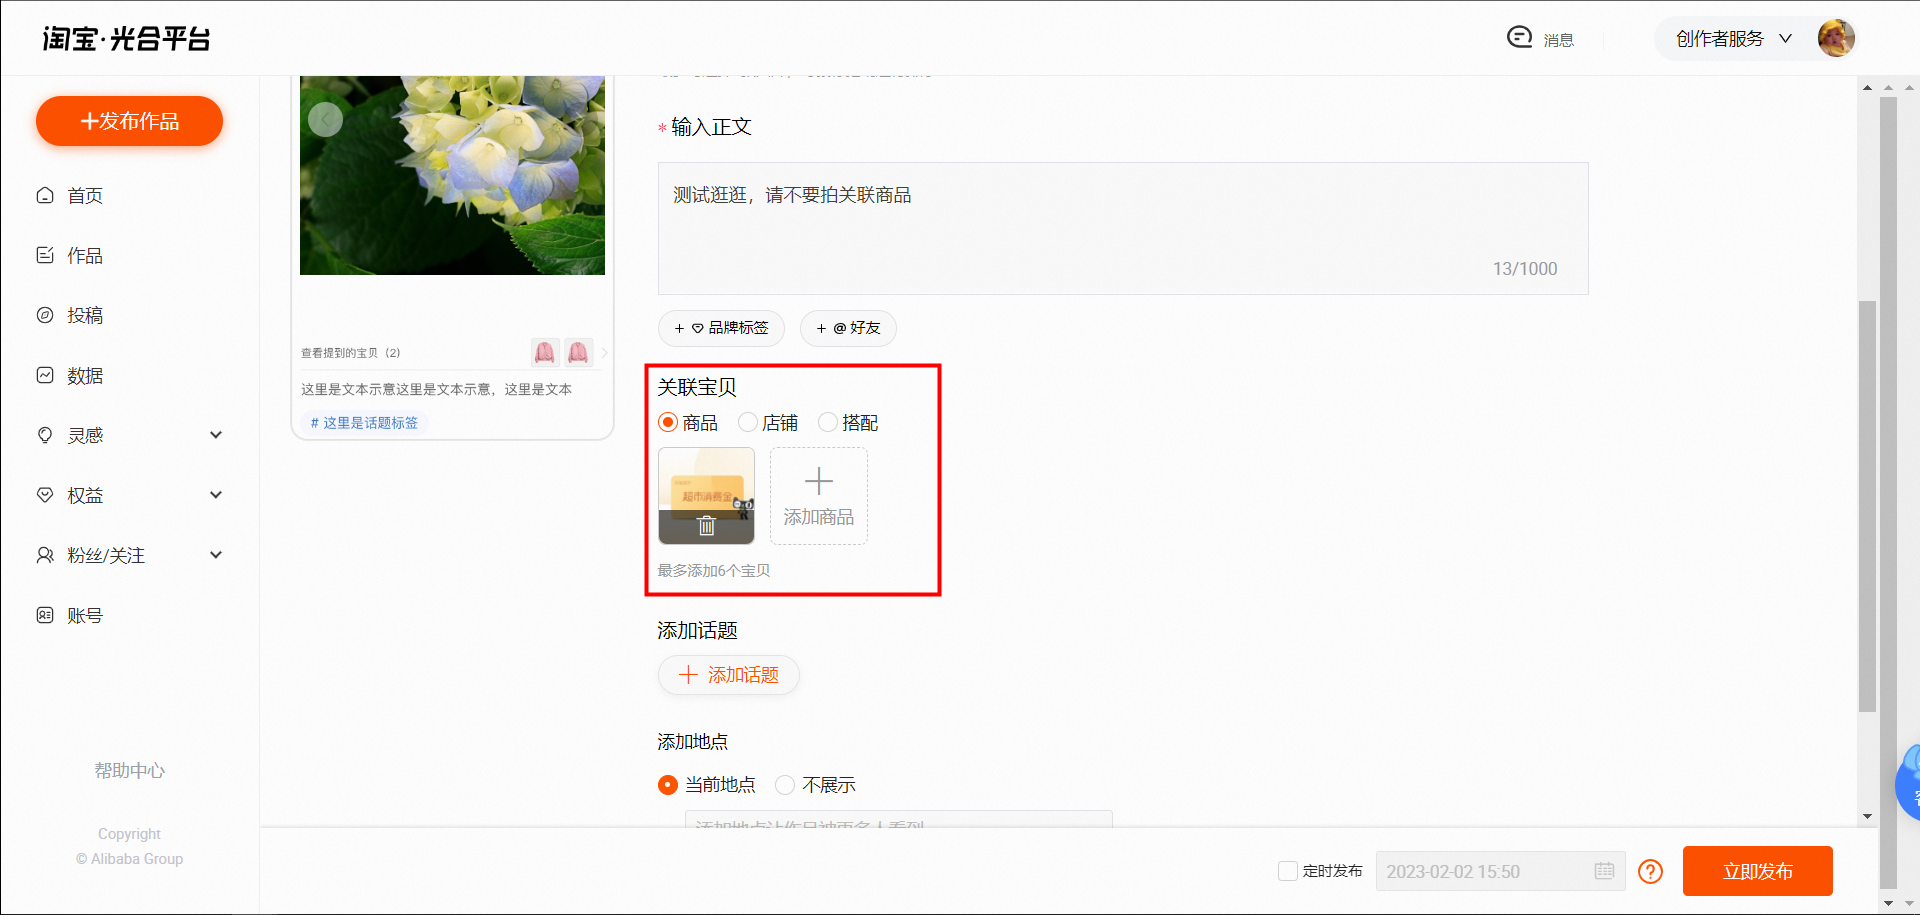Click the 立即发布 button
Viewport: 1920px width, 915px height.
(x=1757, y=871)
